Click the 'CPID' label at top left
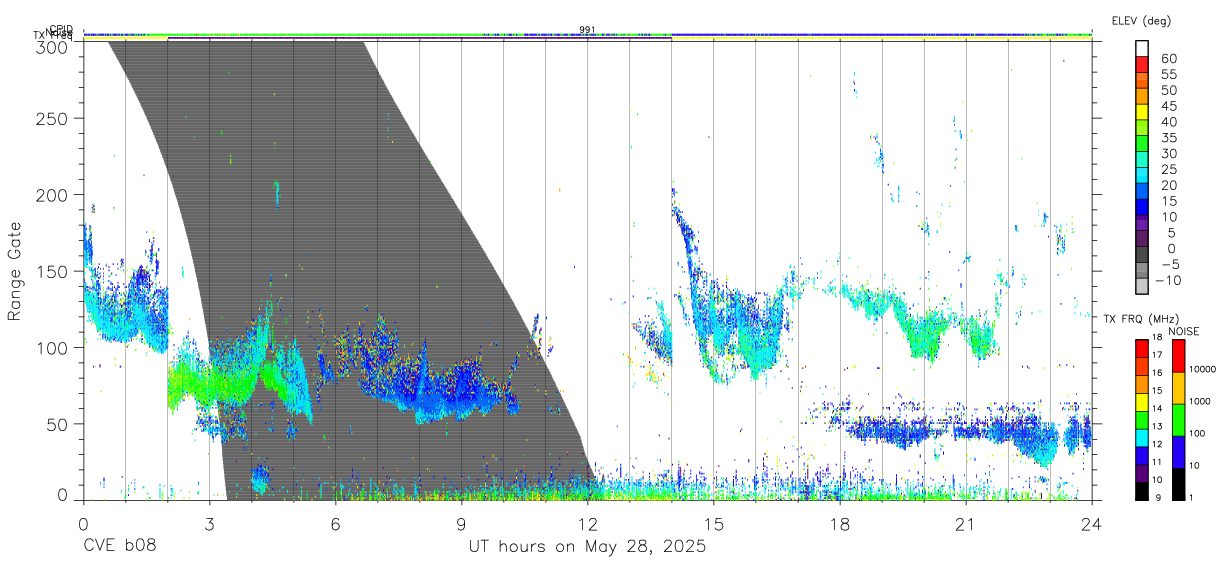1228x567 pixels. click(61, 29)
